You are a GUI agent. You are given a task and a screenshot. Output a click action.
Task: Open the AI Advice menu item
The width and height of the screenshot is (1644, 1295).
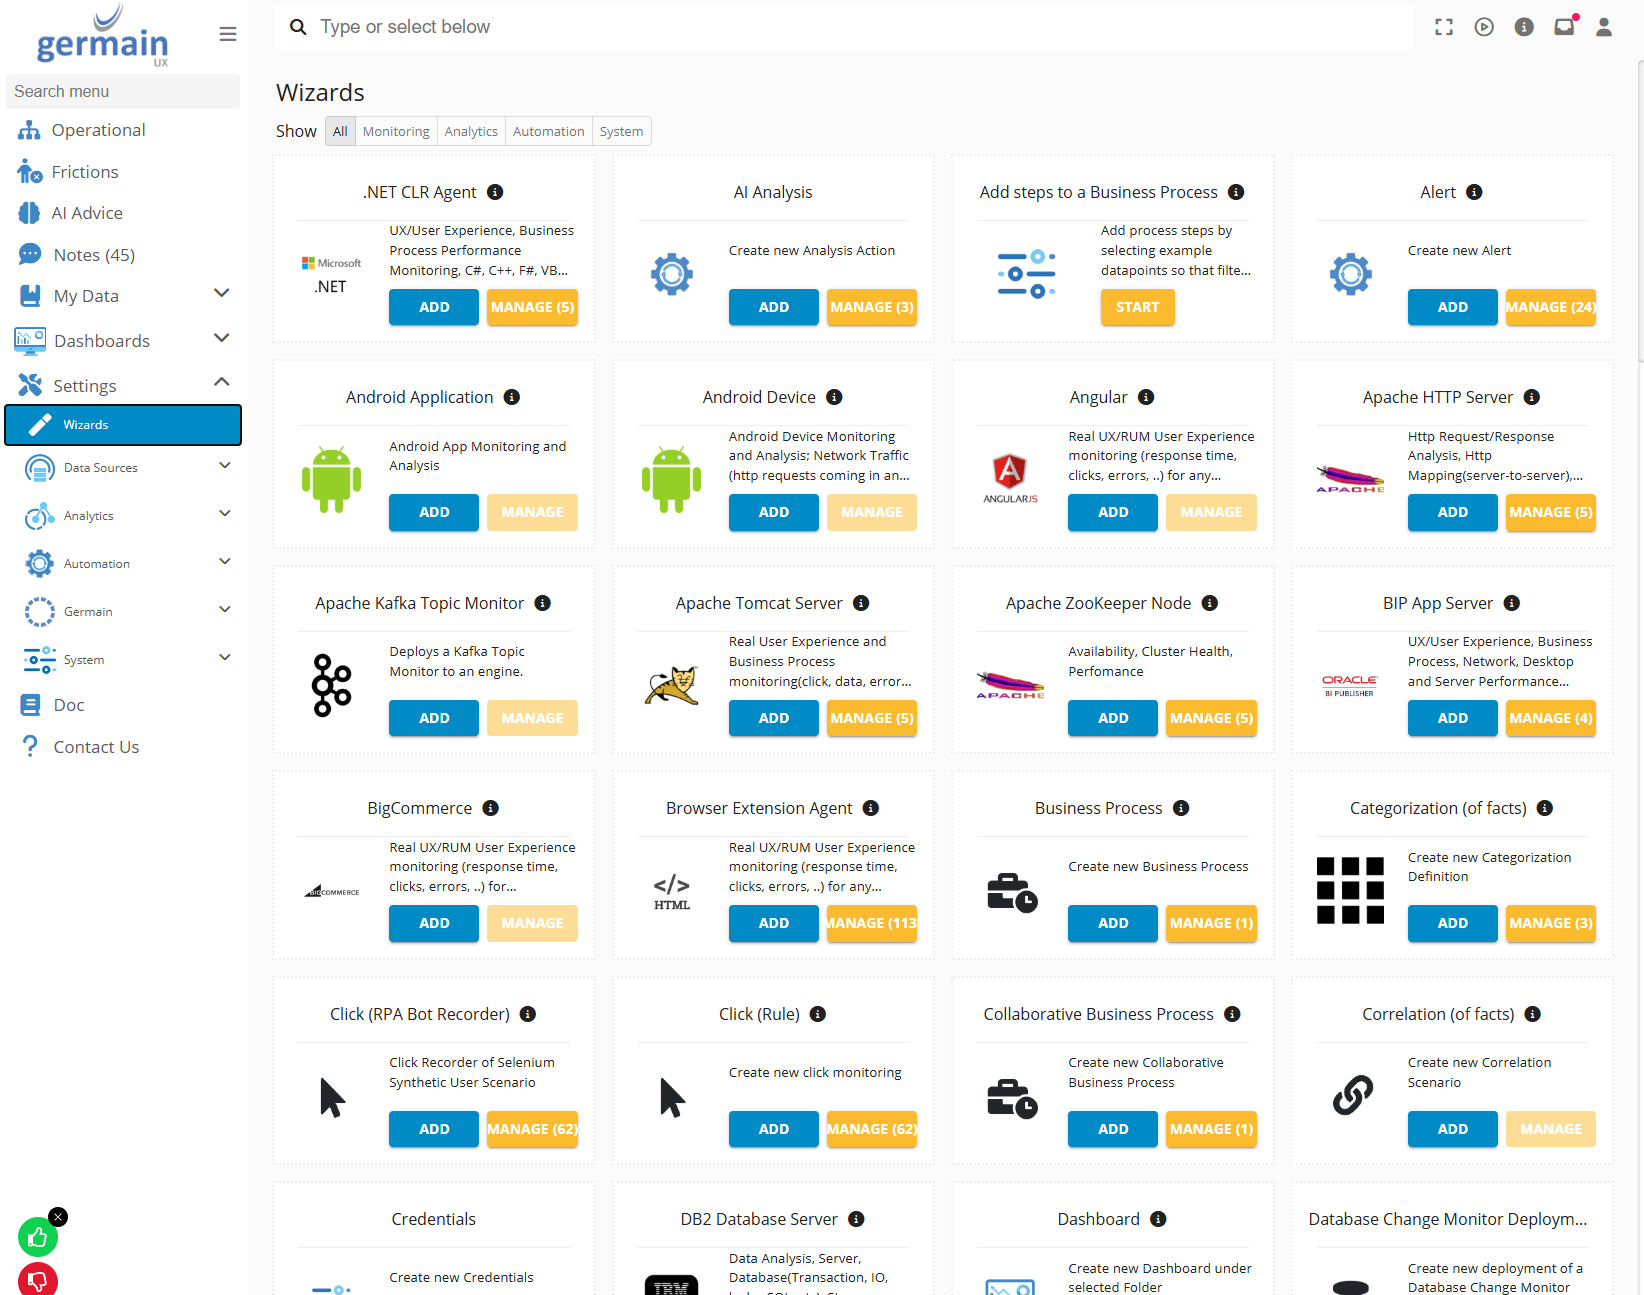[x=87, y=213]
